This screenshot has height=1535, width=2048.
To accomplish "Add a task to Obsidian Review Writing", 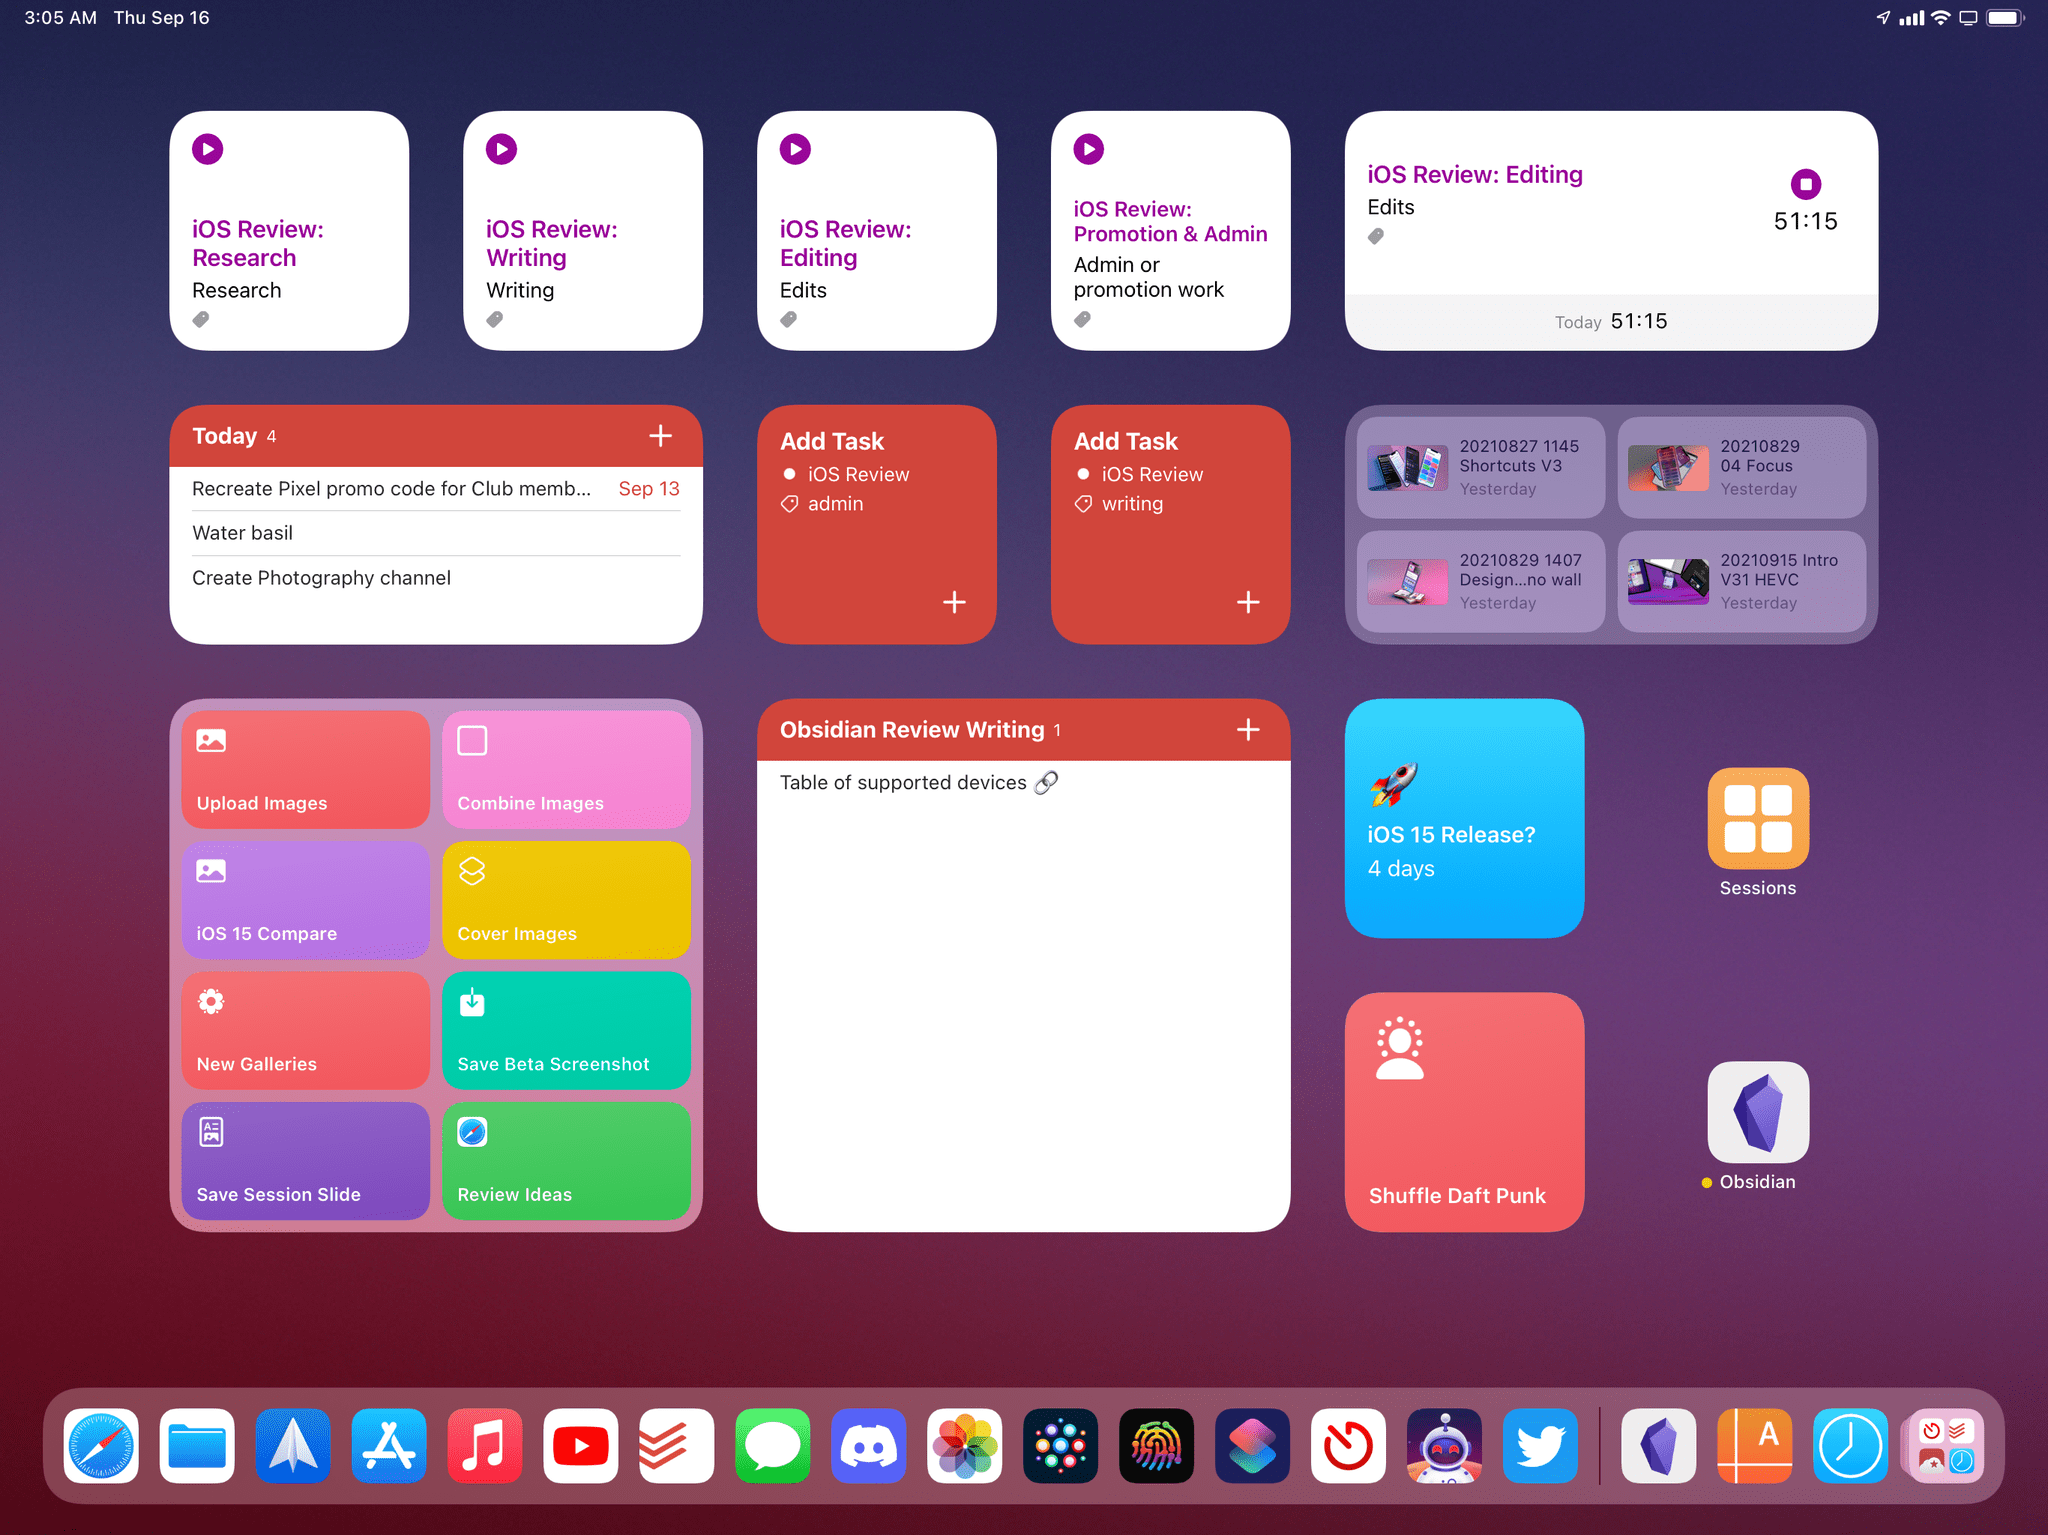I will 1248,730.
